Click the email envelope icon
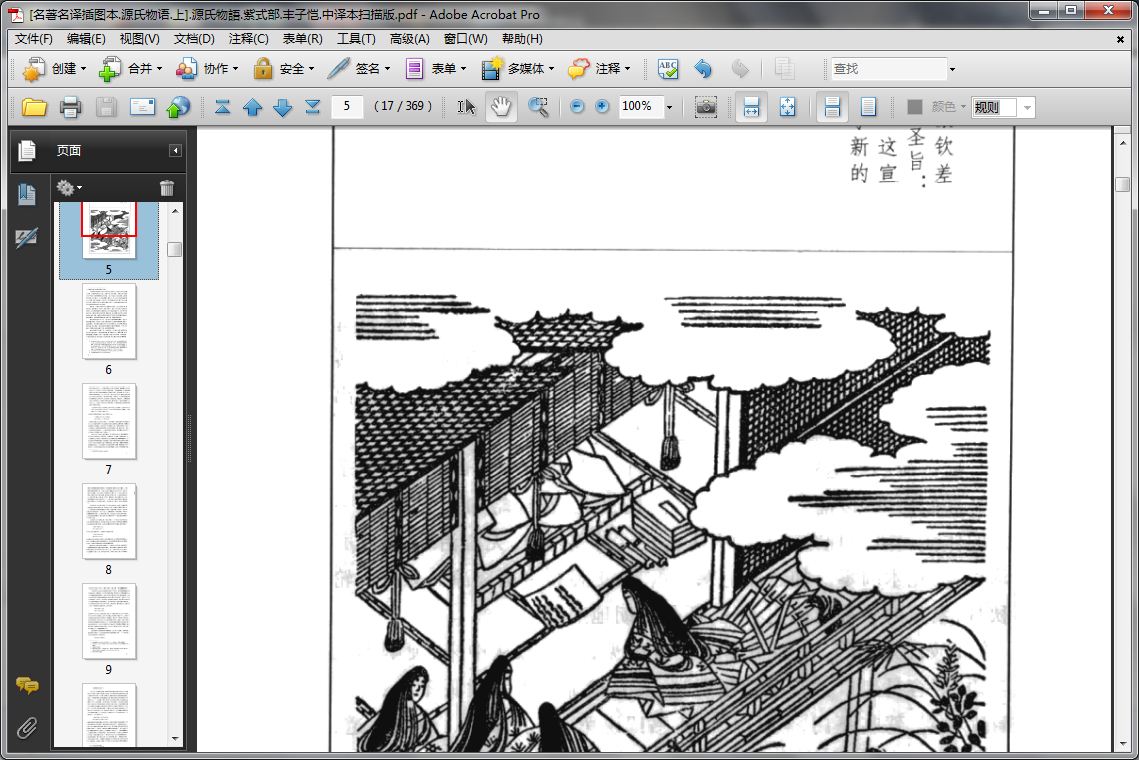The image size is (1139, 760). [x=142, y=107]
